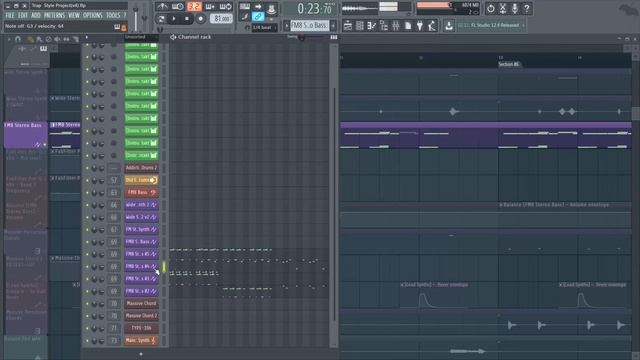The height and width of the screenshot is (360, 640).
Task: Click the one-click audio recording microphone icon
Action: click(515, 8)
